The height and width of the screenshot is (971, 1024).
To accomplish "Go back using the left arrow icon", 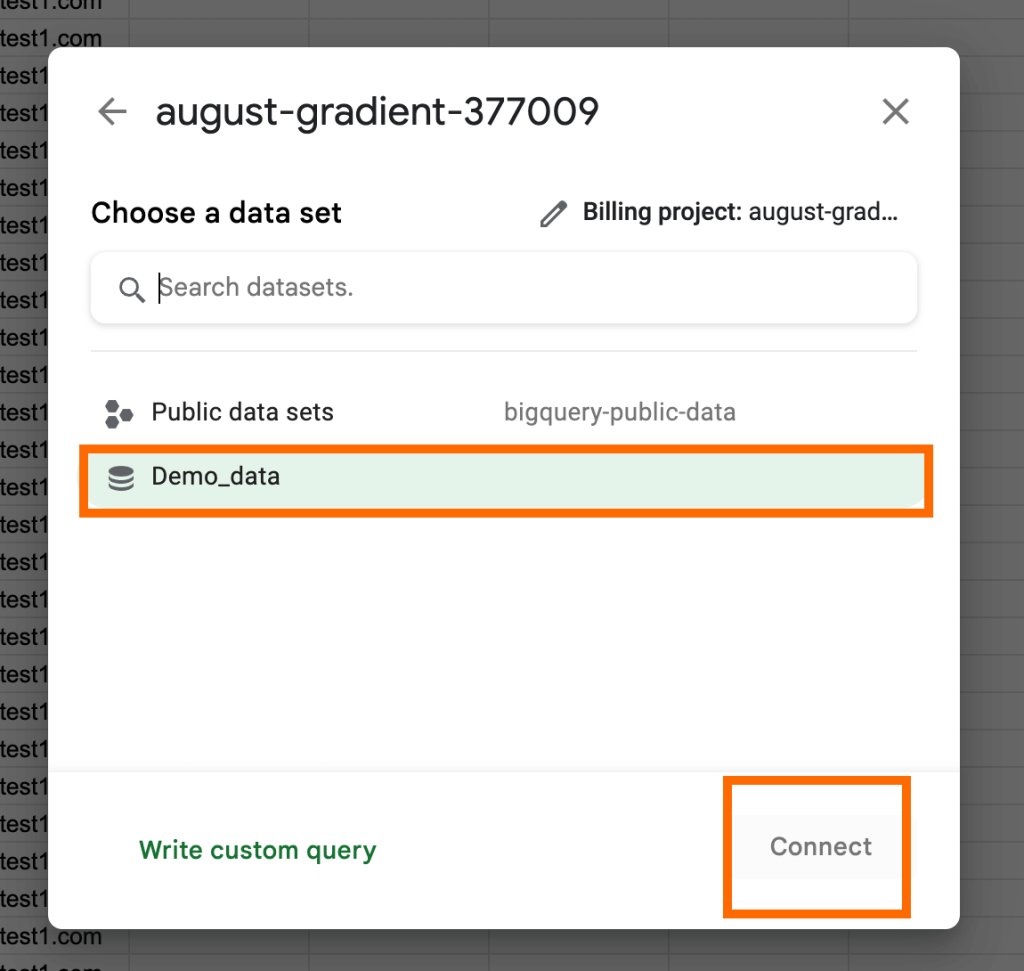I will tap(112, 112).
